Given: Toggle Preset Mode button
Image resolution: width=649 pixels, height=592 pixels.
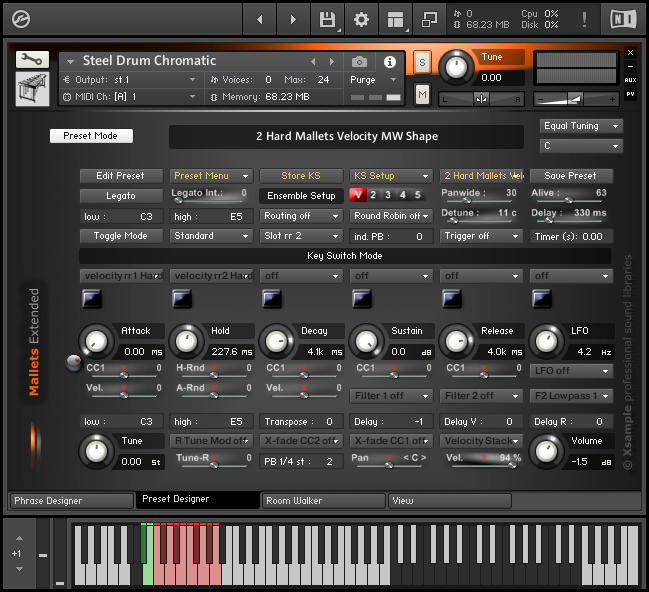Looking at the screenshot, I should [x=91, y=136].
